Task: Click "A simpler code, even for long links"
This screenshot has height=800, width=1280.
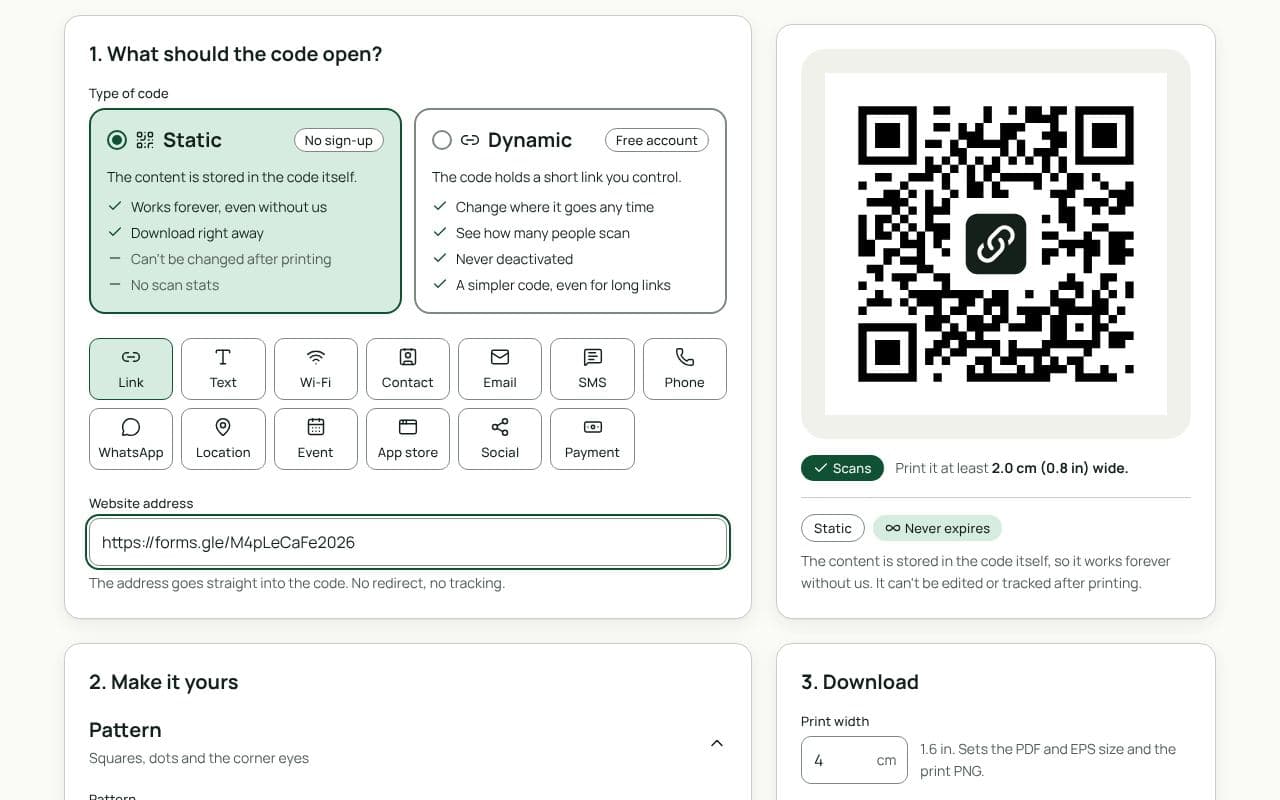Action: click(563, 285)
